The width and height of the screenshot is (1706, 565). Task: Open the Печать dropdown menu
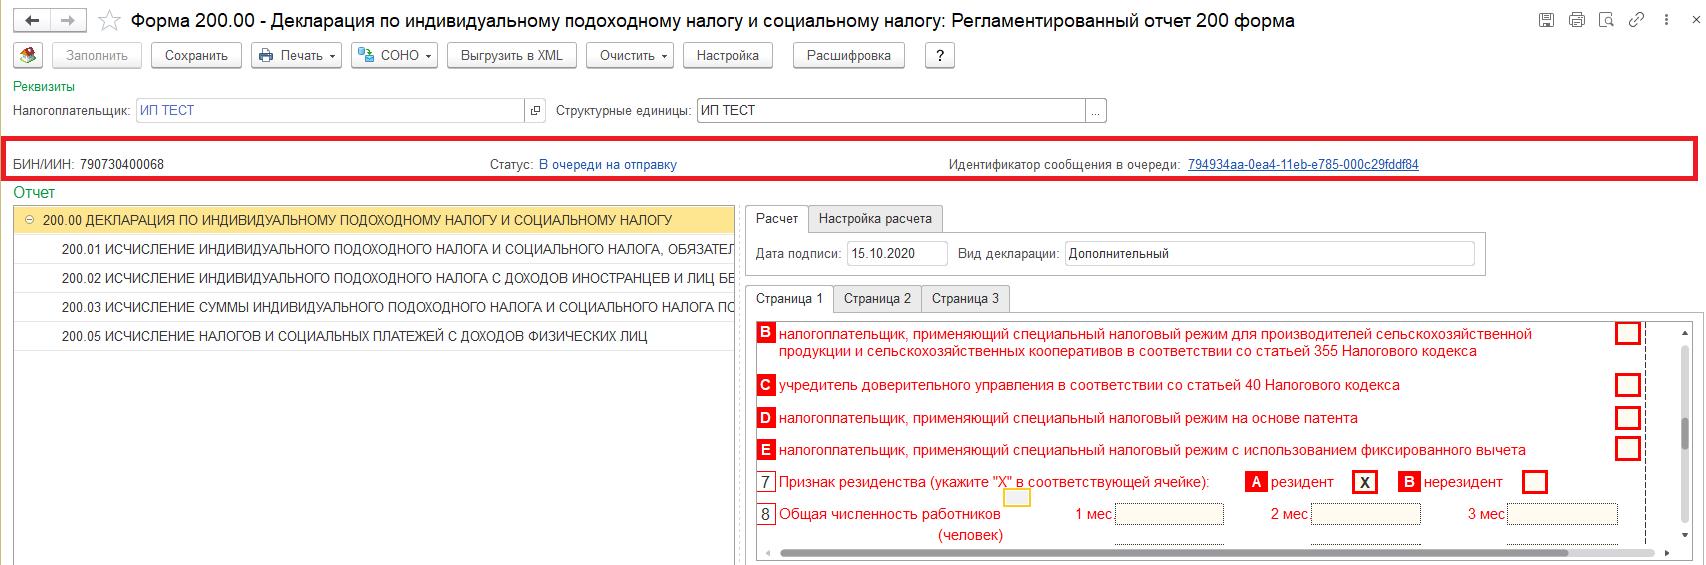(296, 56)
